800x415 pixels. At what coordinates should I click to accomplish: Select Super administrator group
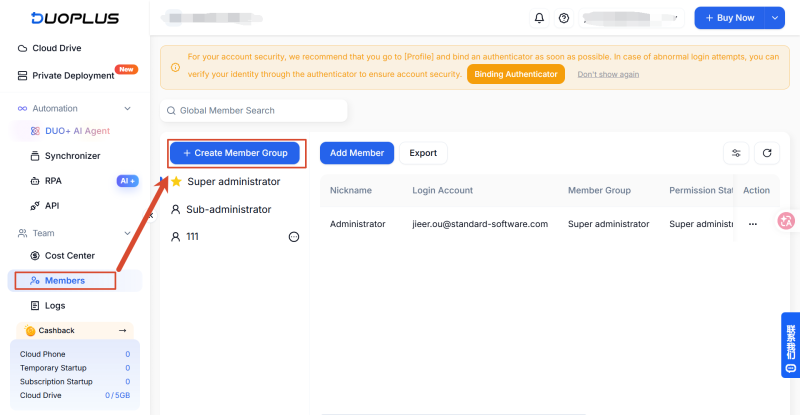(234, 182)
